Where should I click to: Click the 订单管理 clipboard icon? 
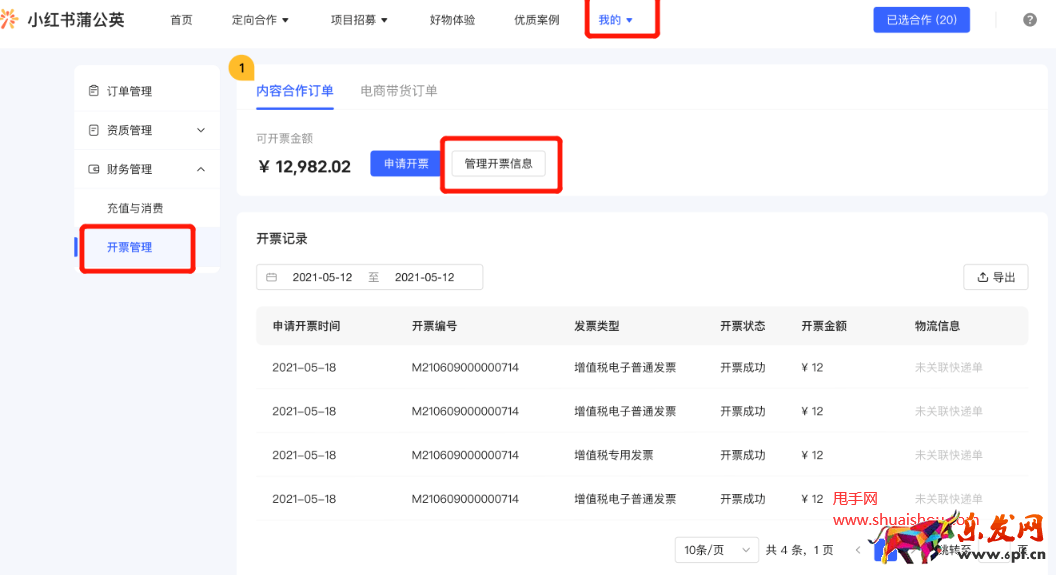click(94, 91)
